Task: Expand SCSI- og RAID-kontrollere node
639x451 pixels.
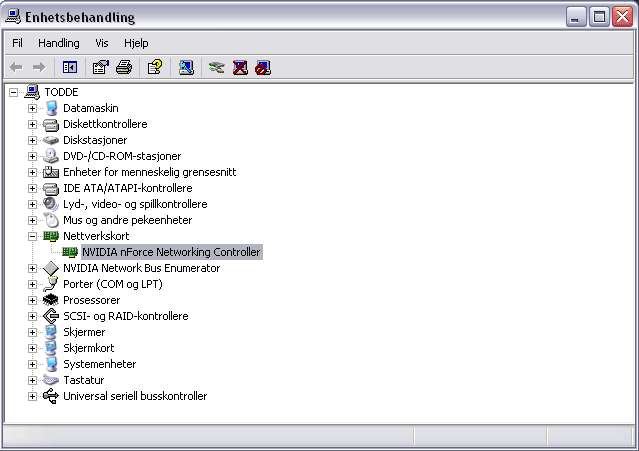Action: tap(33, 316)
